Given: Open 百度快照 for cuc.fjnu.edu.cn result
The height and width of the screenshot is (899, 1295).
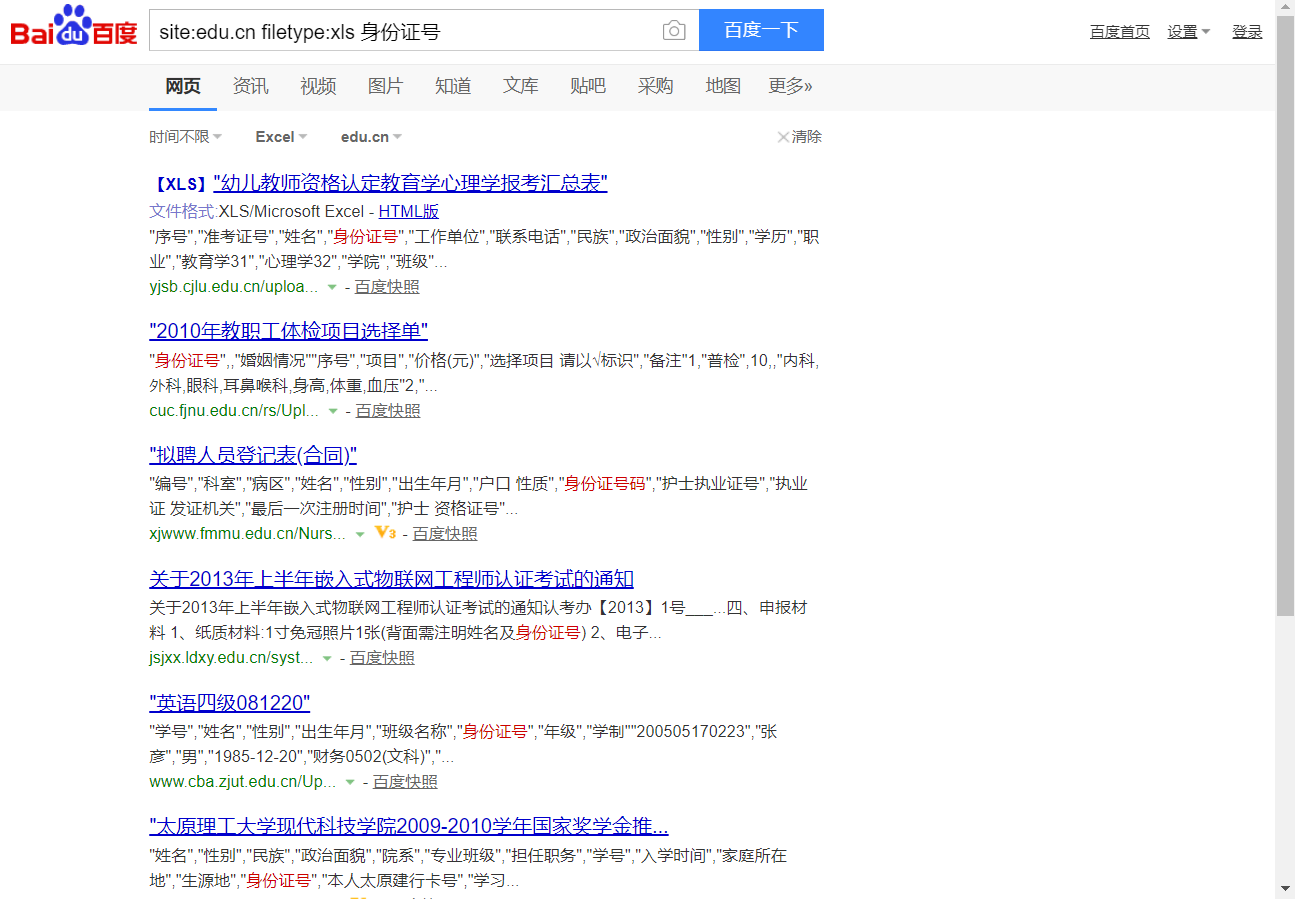Looking at the screenshot, I should pos(388,411).
